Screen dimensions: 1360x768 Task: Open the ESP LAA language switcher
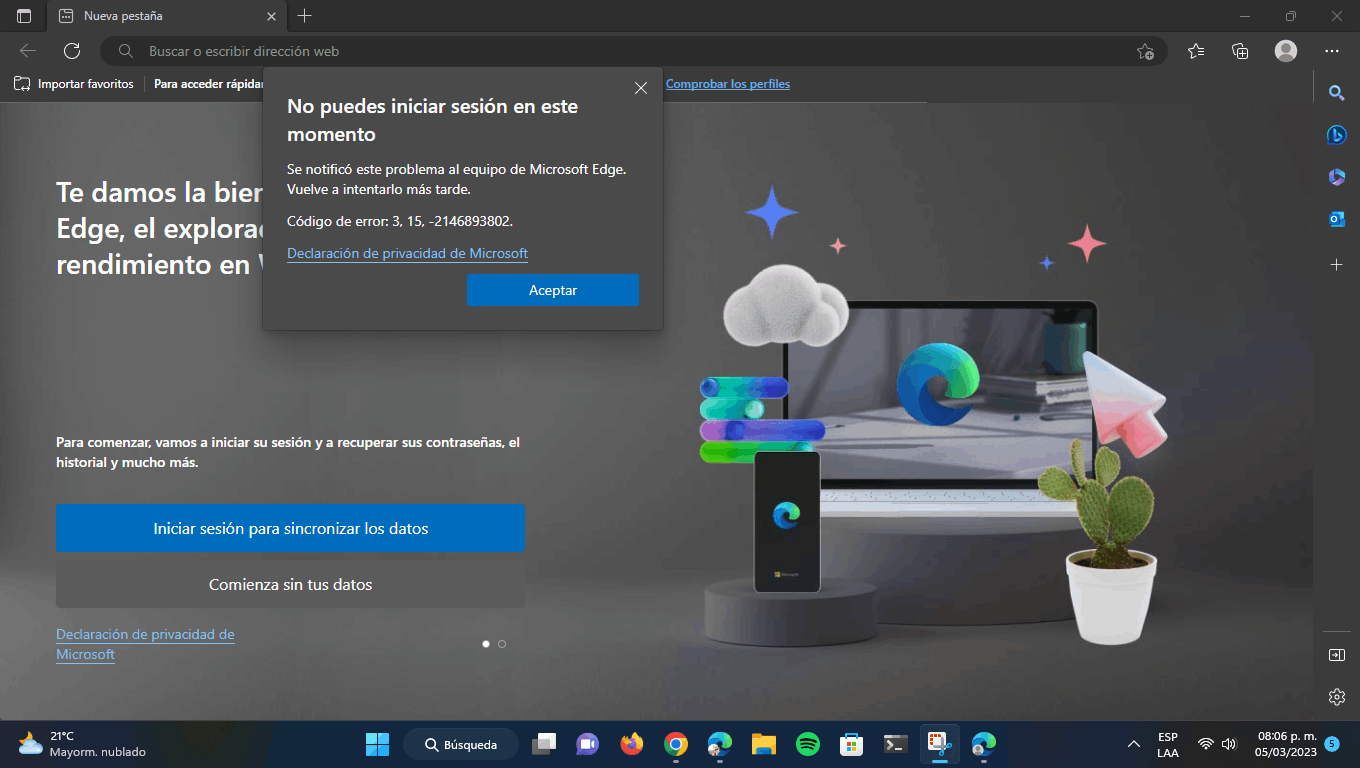click(1168, 744)
